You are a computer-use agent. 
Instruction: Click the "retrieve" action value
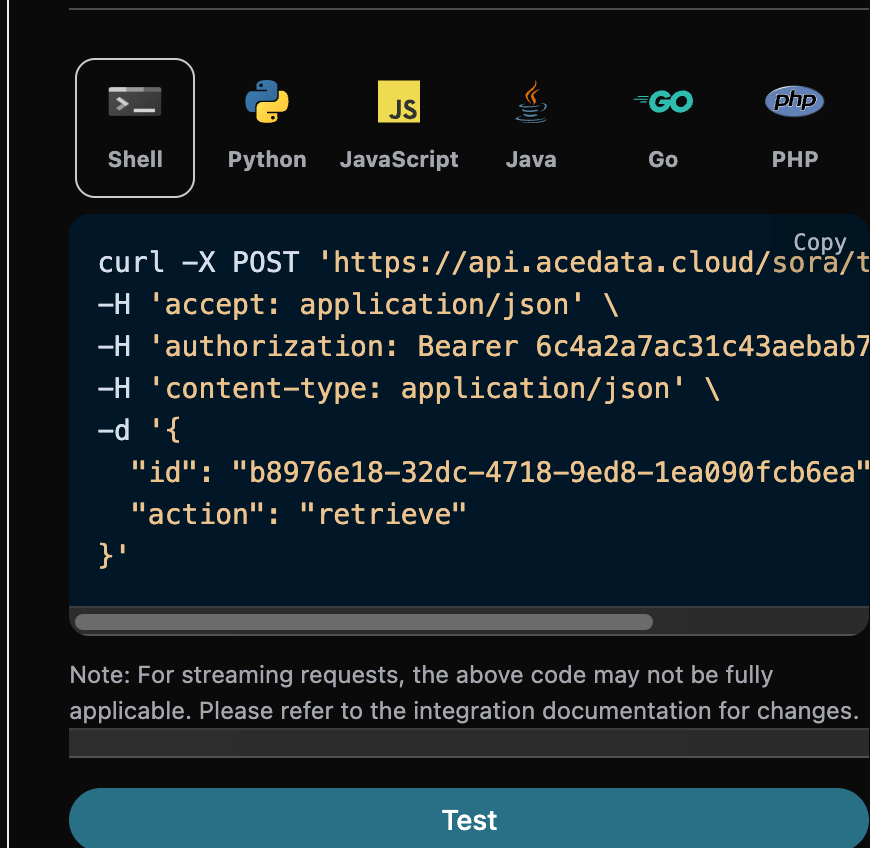click(391, 514)
